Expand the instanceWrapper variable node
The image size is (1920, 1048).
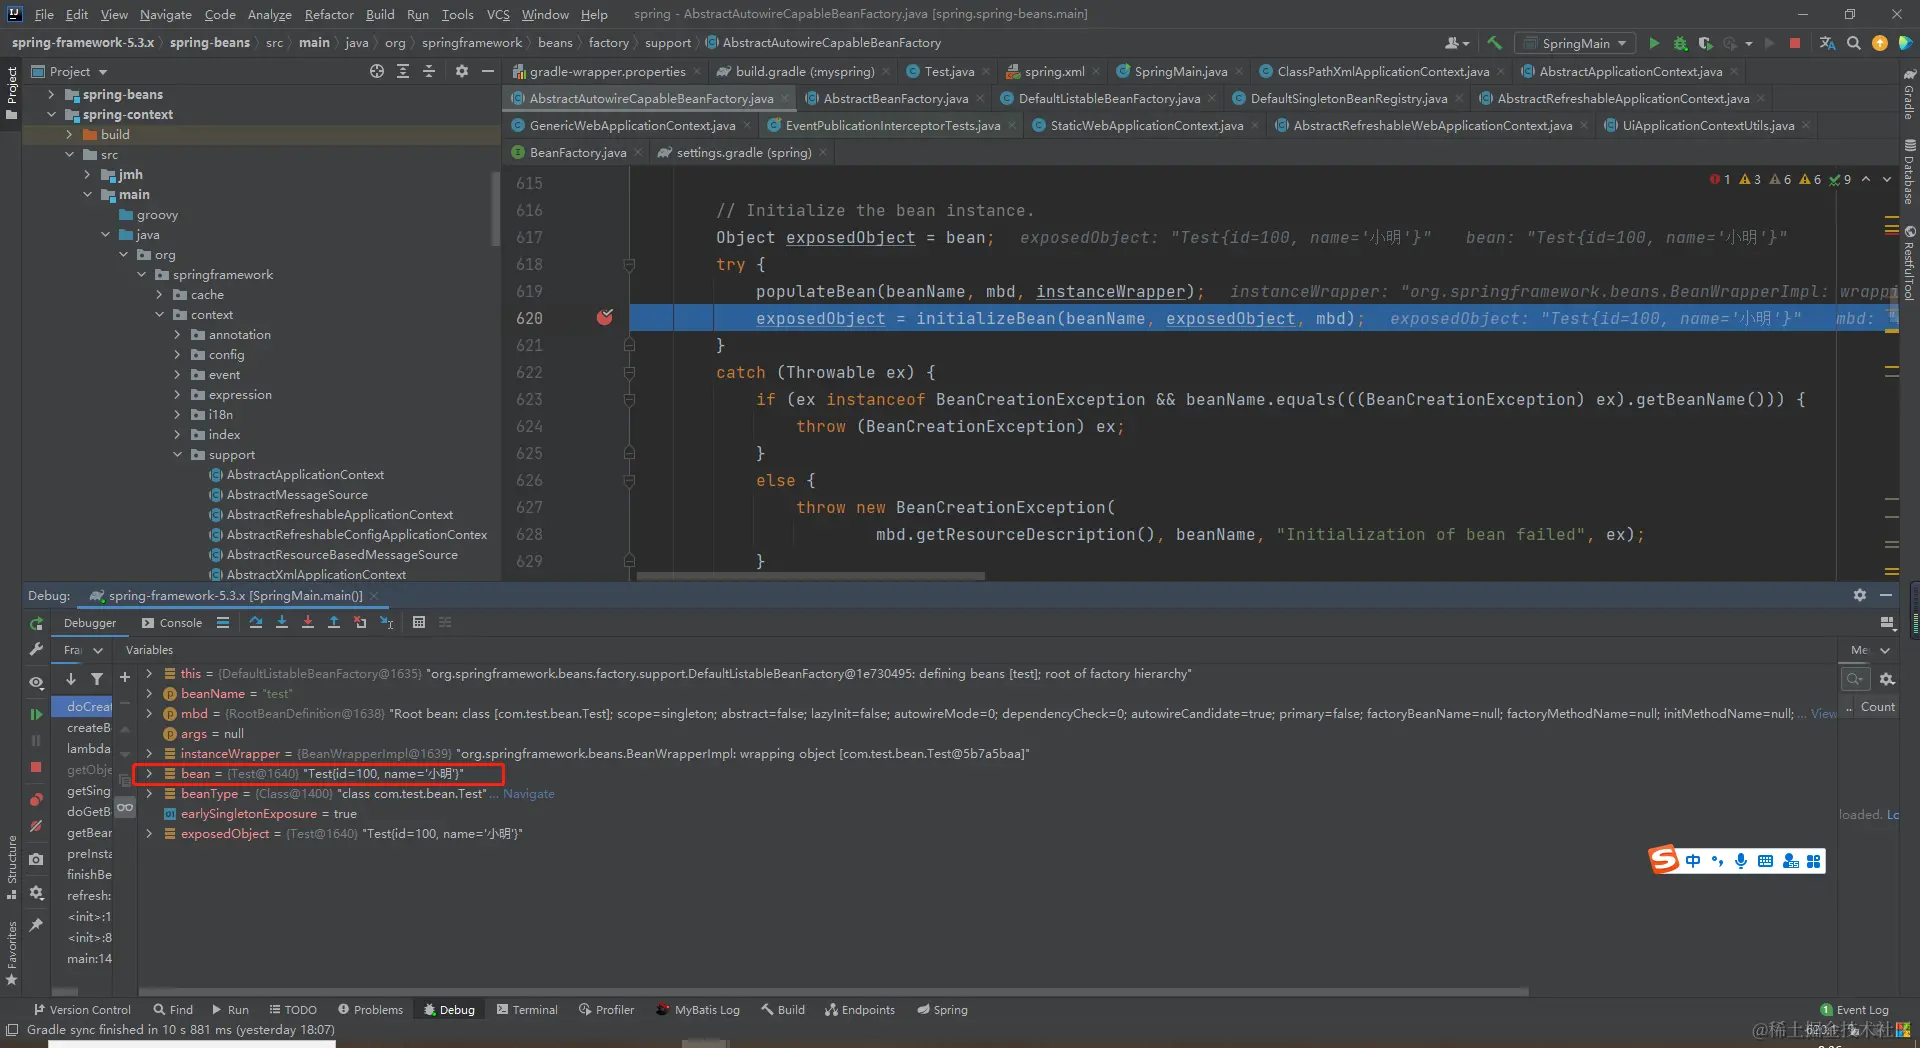coord(149,754)
